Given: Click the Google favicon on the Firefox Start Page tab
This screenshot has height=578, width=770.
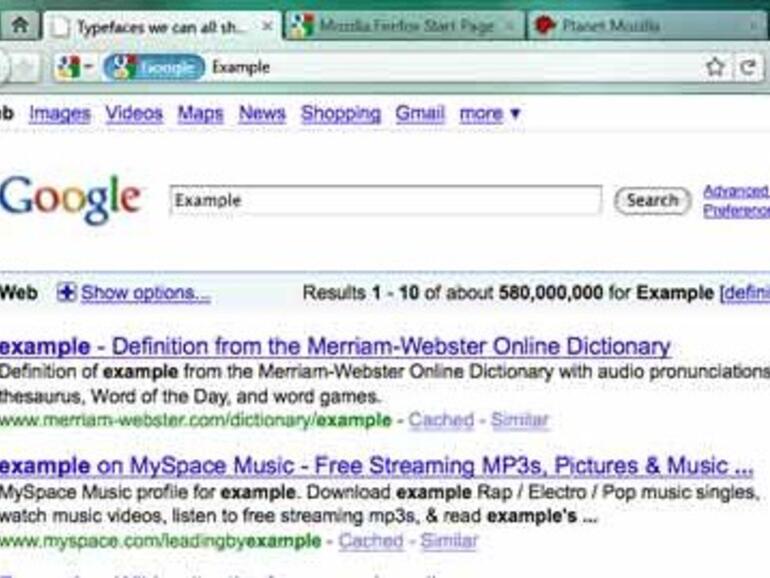Looking at the screenshot, I should tap(302, 26).
